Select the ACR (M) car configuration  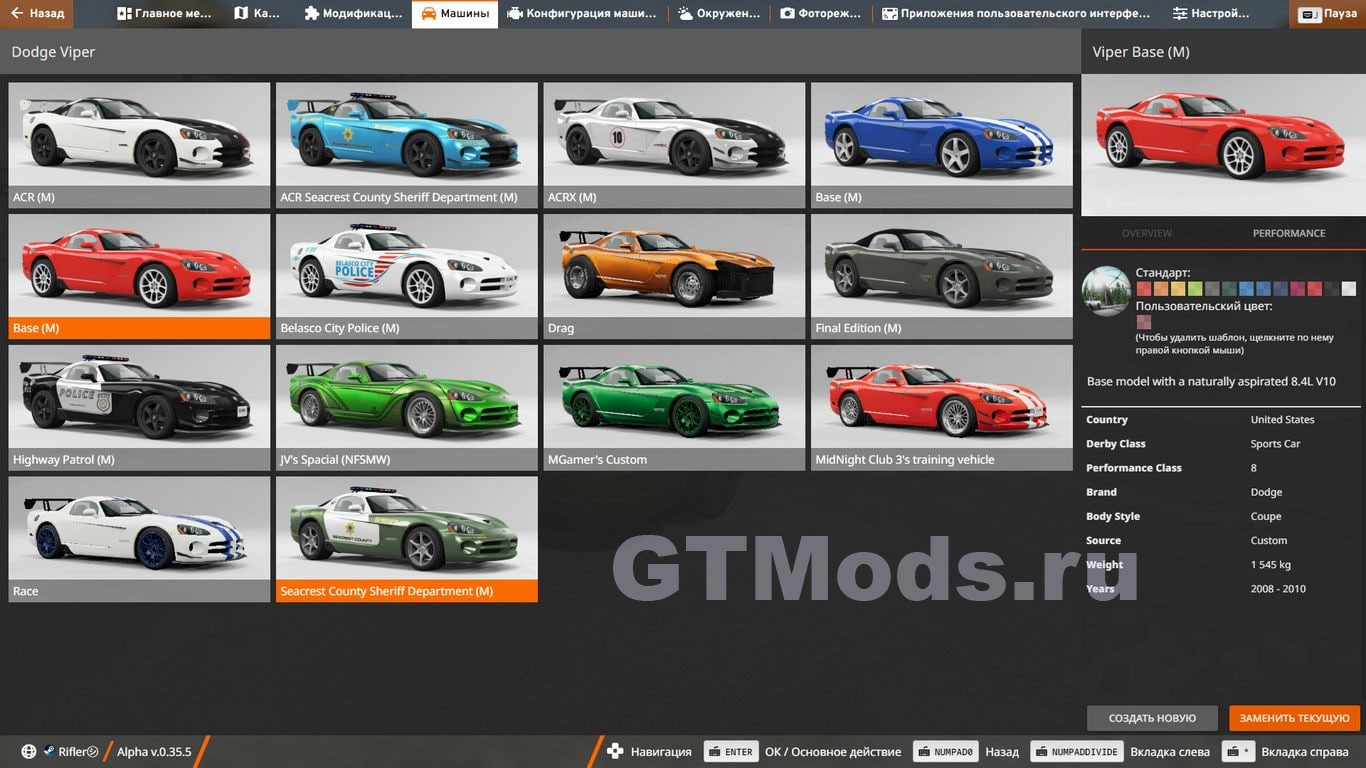pos(139,145)
